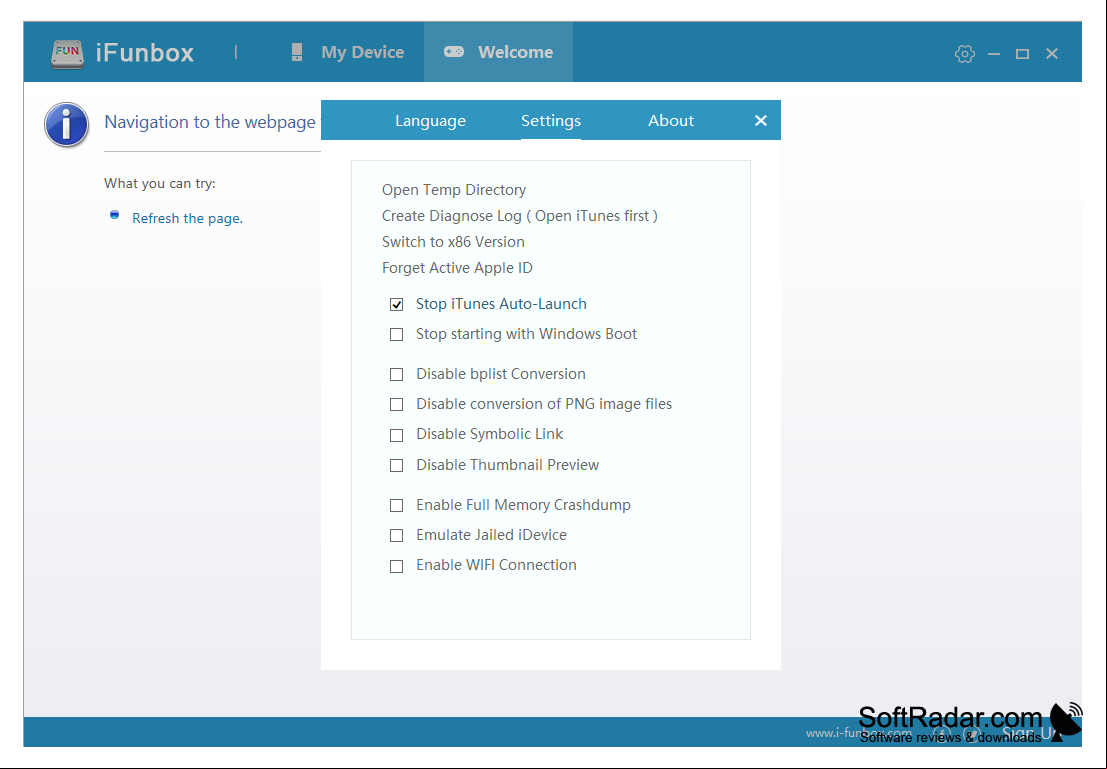Select the Settings tab in dialog
This screenshot has height=769, width=1107.
[551, 121]
